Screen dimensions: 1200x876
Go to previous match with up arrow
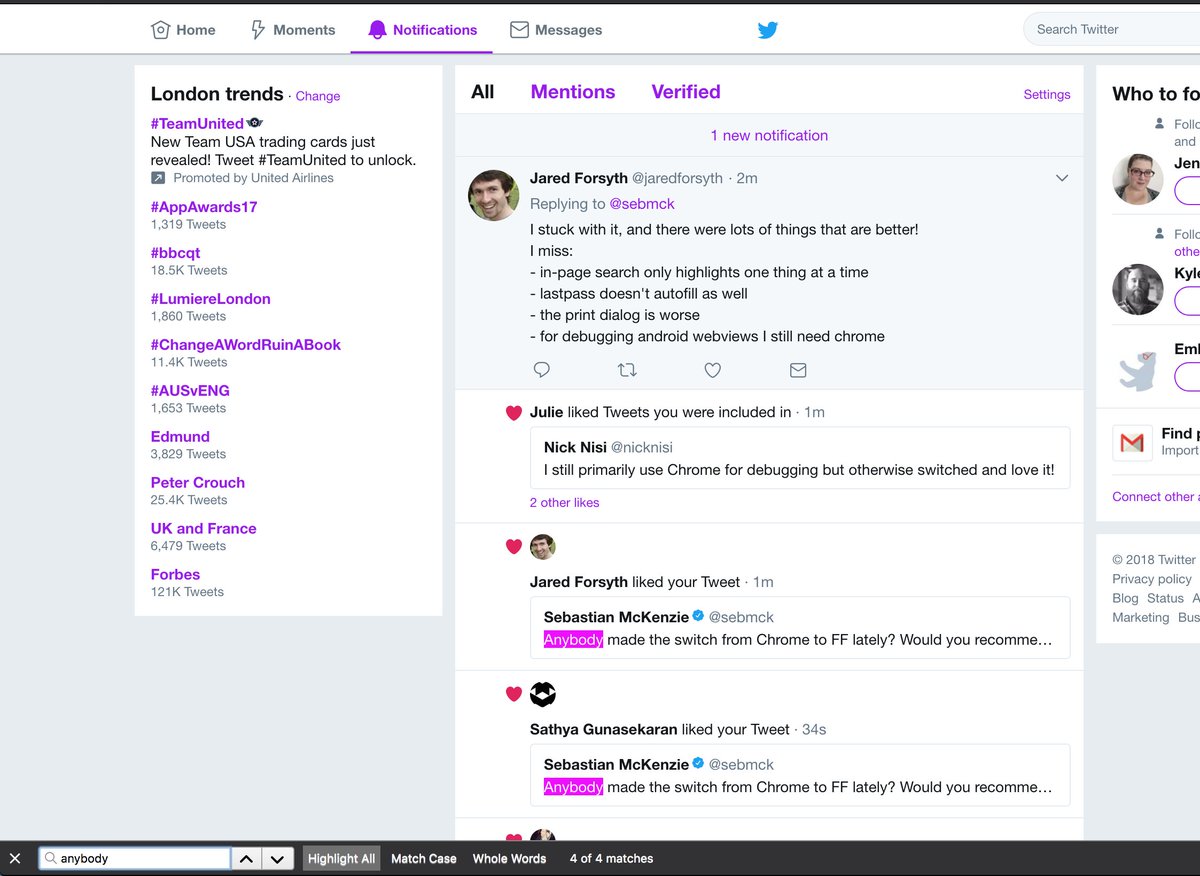[x=247, y=858]
